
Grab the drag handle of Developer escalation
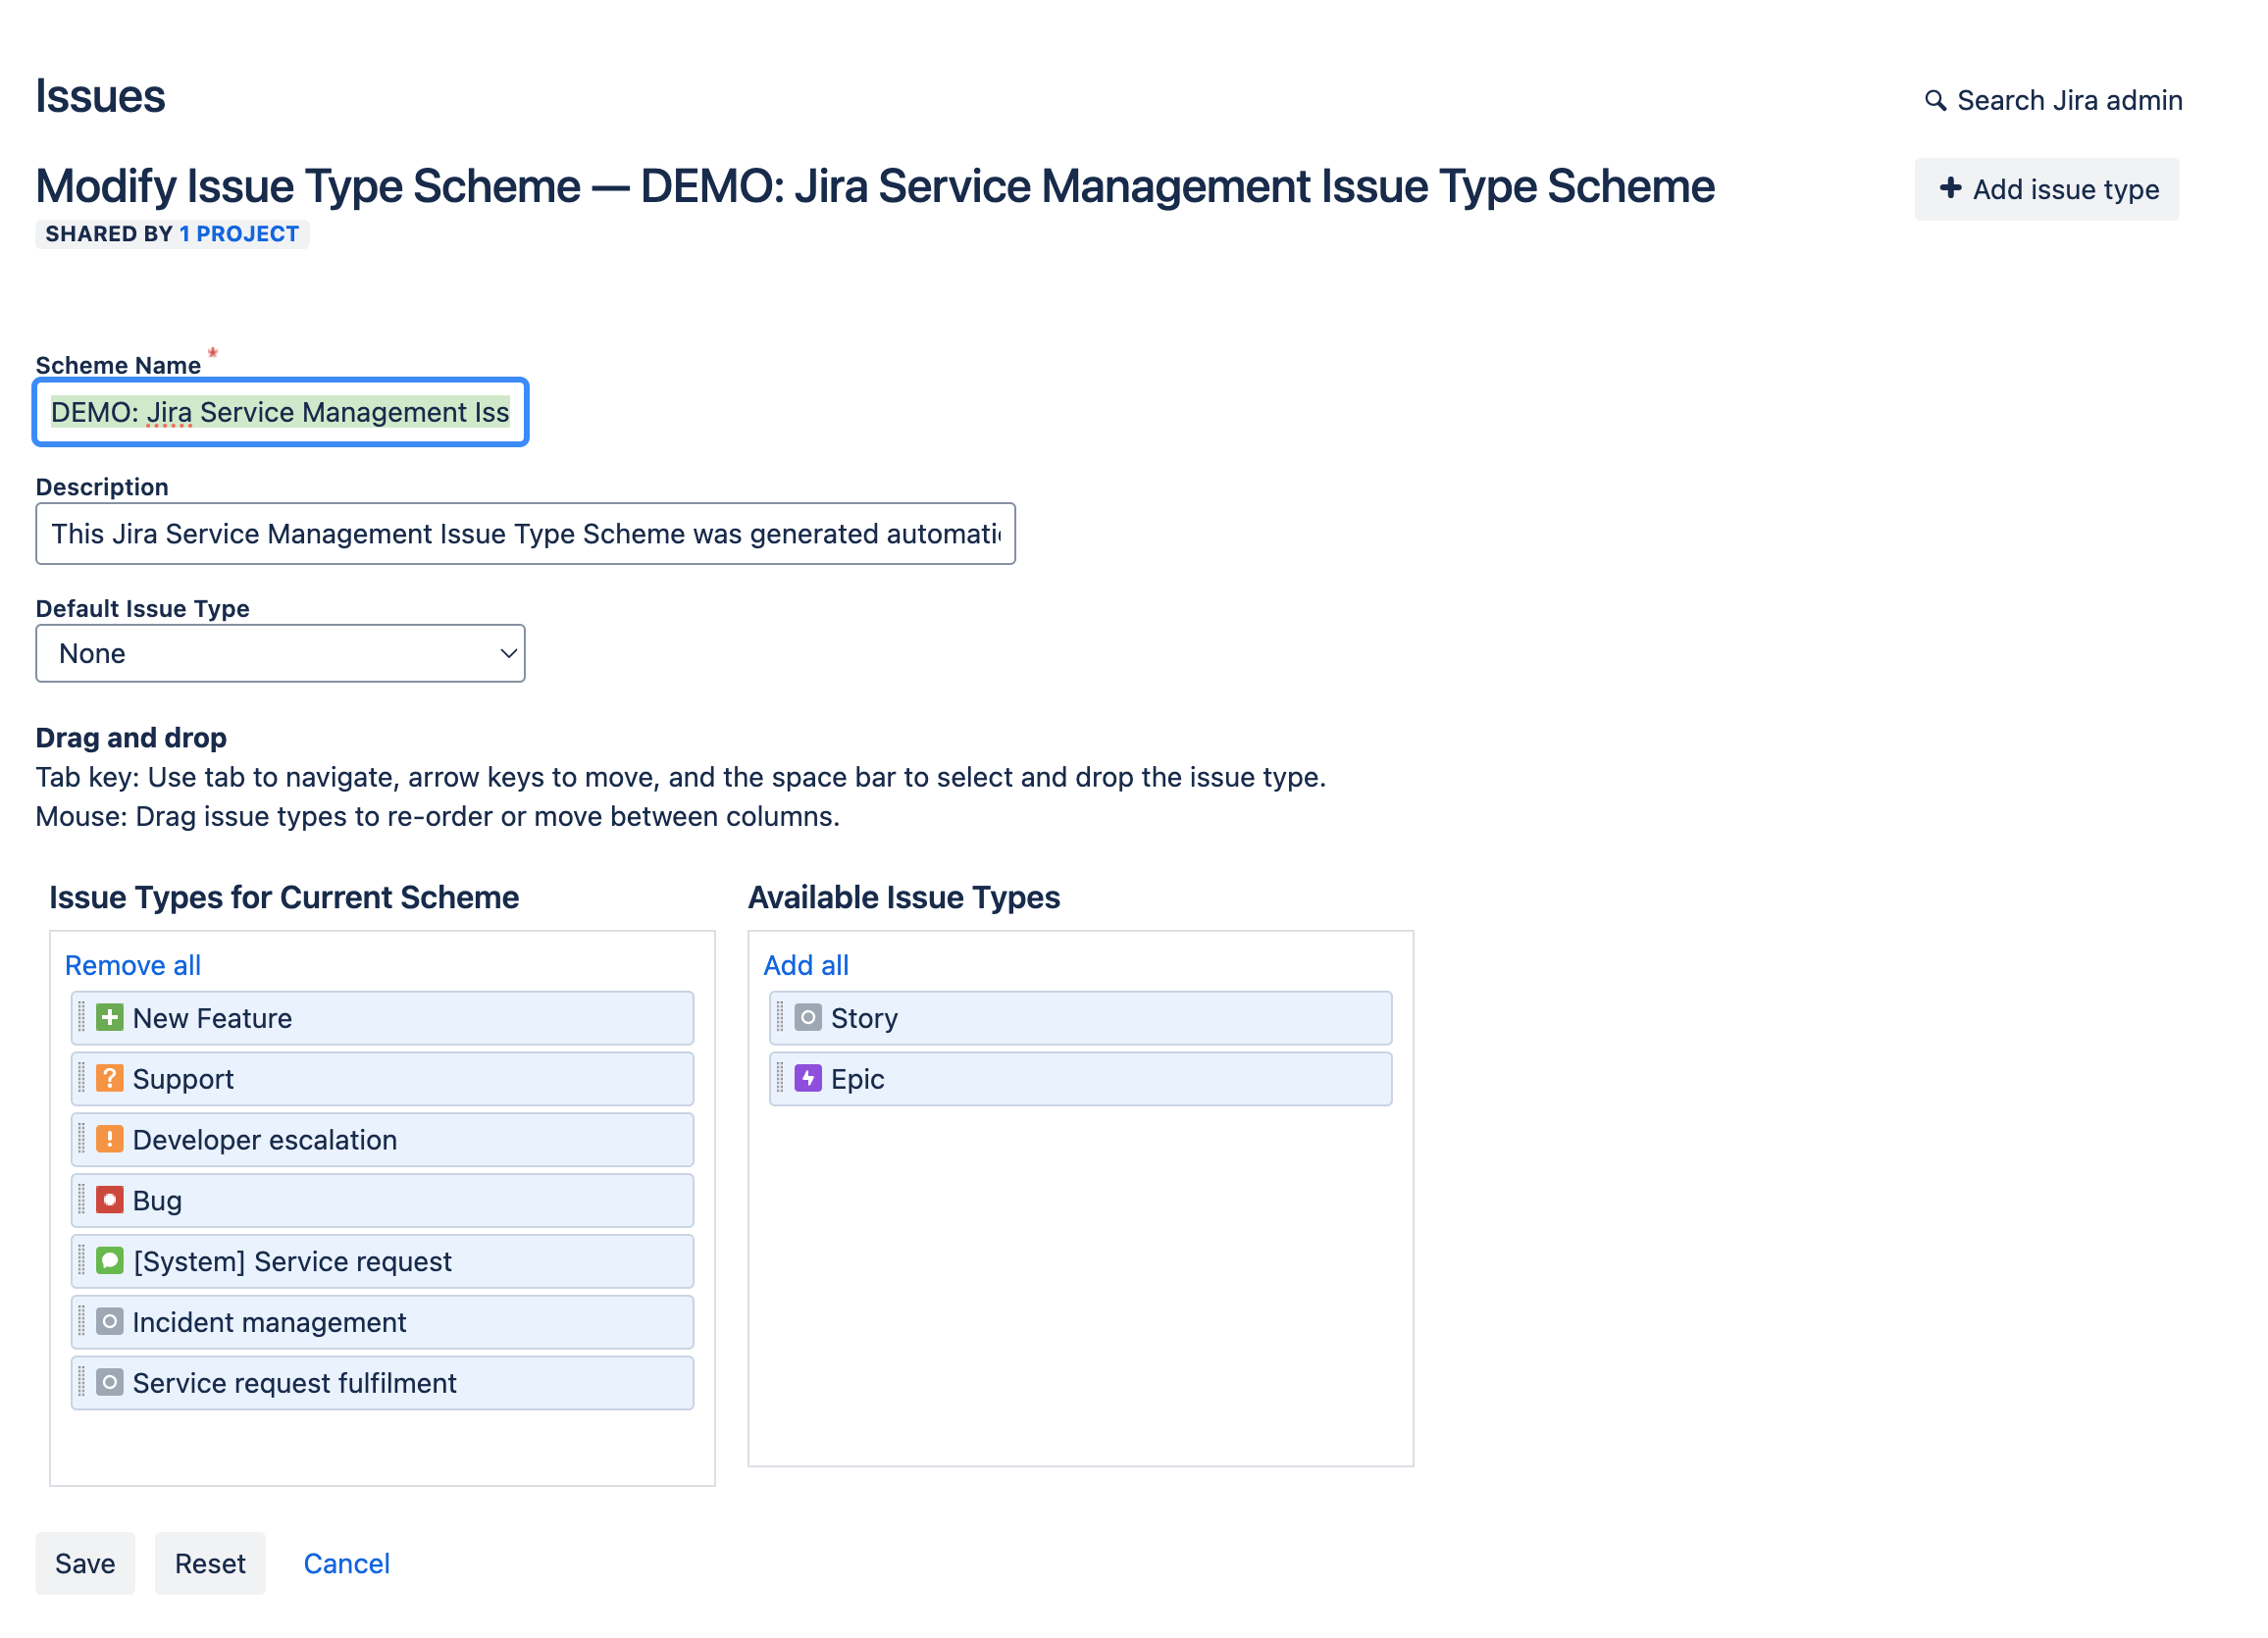tap(82, 1140)
